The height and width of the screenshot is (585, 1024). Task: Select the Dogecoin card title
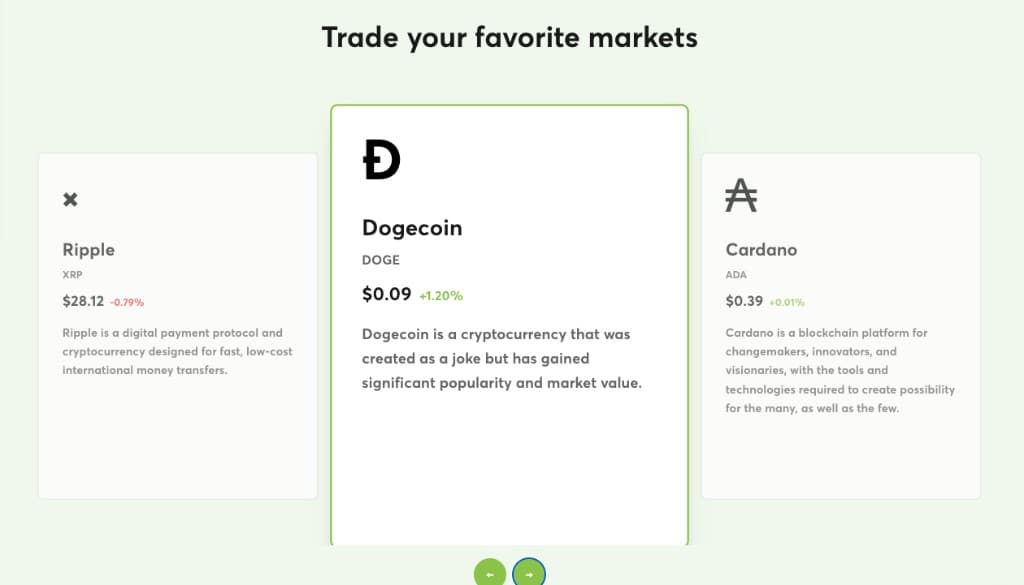412,228
